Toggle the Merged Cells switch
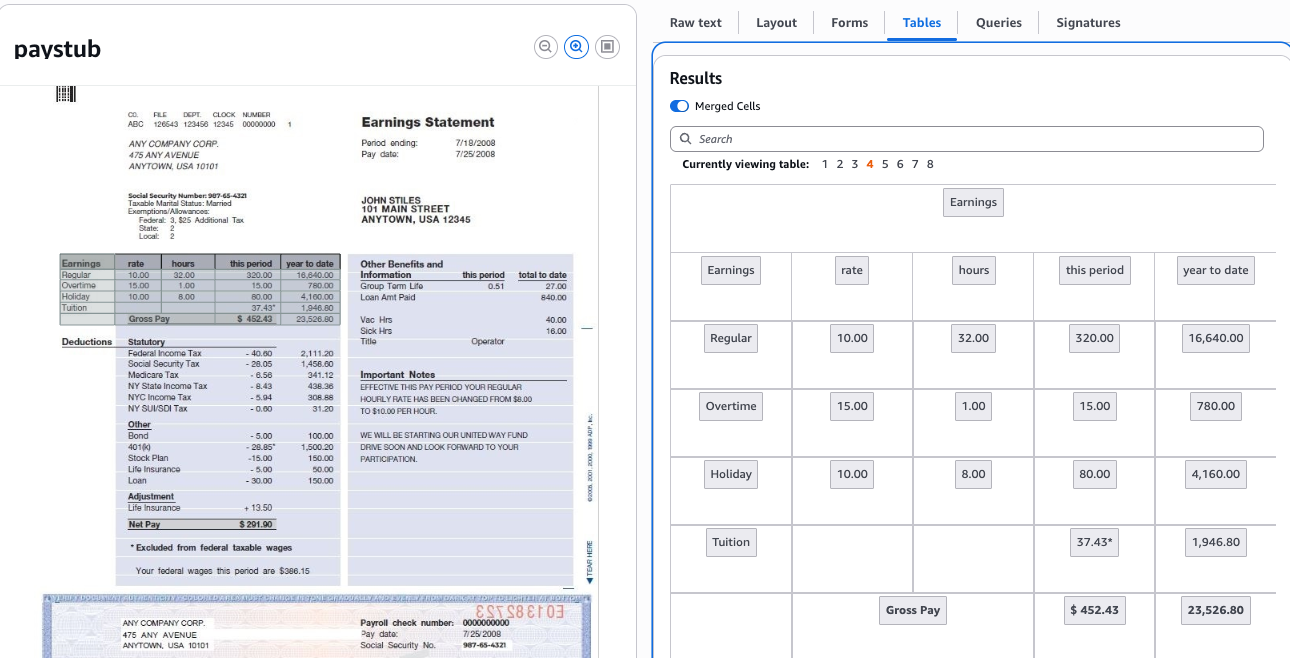1290x658 pixels. [680, 106]
